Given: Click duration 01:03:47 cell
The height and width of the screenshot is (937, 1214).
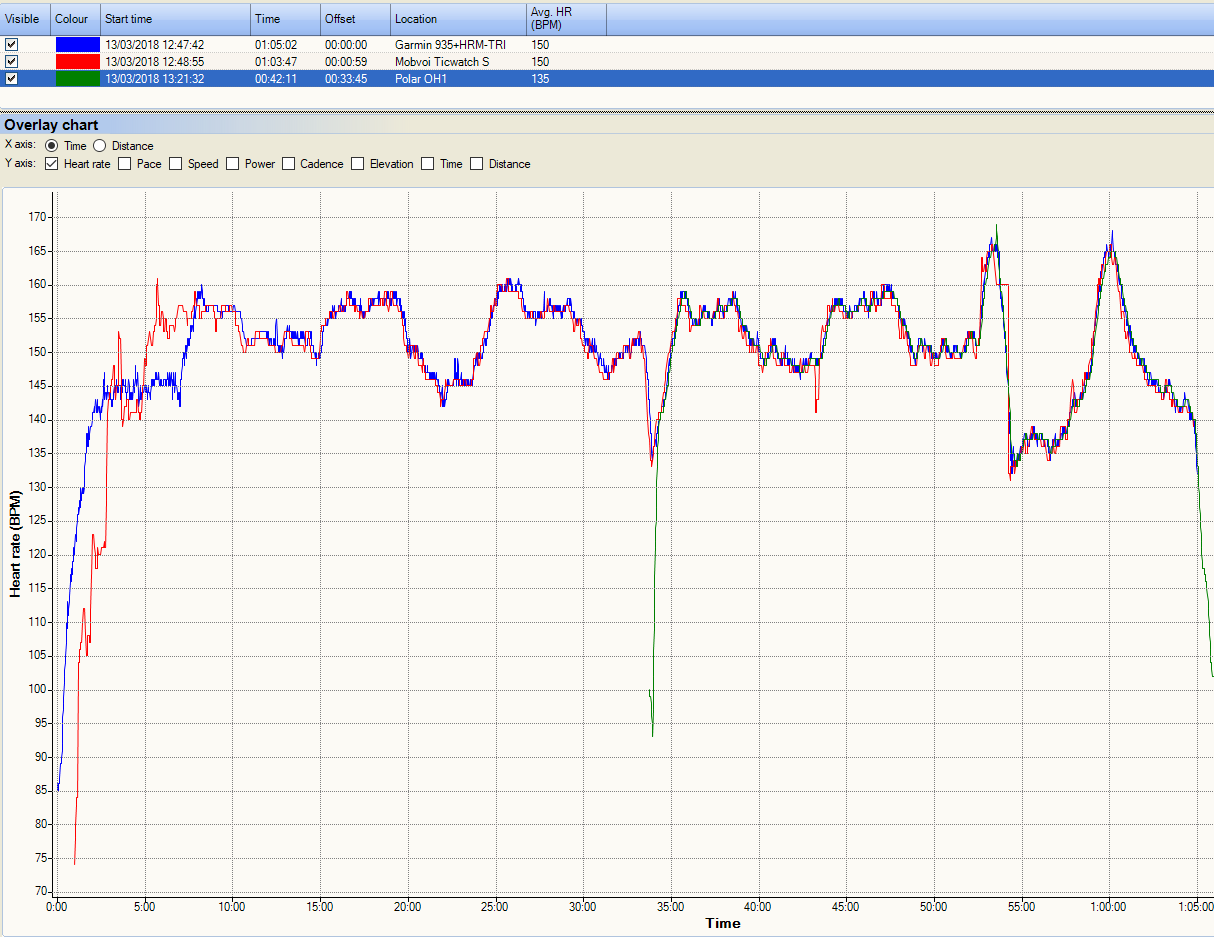Looking at the screenshot, I should click(x=276, y=62).
